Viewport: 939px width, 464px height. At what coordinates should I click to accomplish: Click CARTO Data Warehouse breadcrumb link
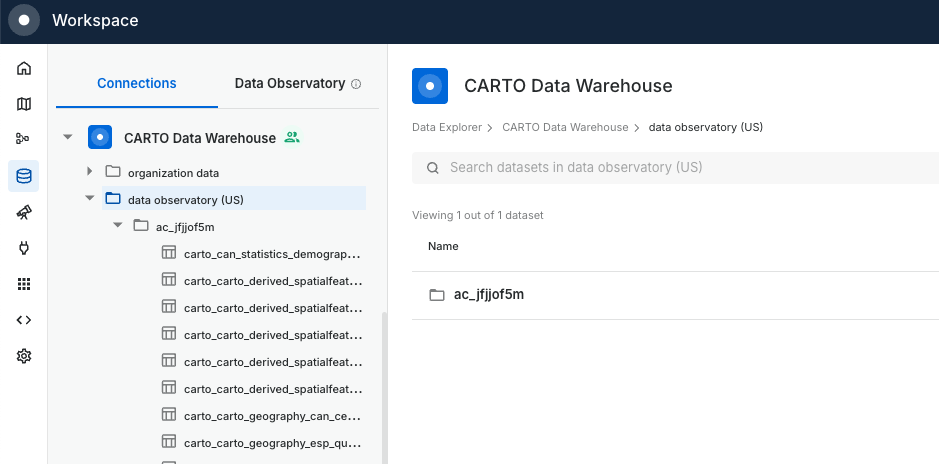coord(565,128)
